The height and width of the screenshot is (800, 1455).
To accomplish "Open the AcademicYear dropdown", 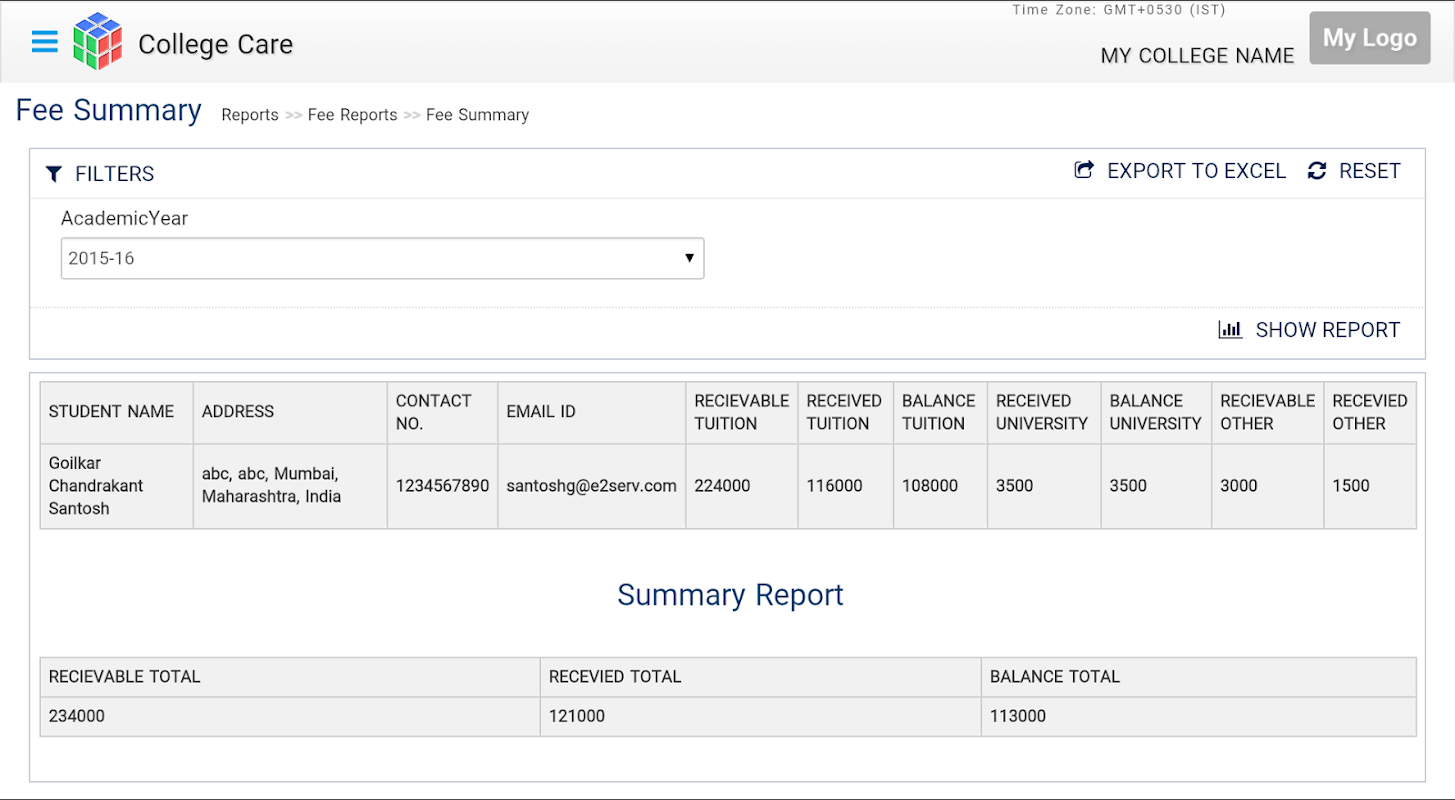I will click(x=382, y=258).
